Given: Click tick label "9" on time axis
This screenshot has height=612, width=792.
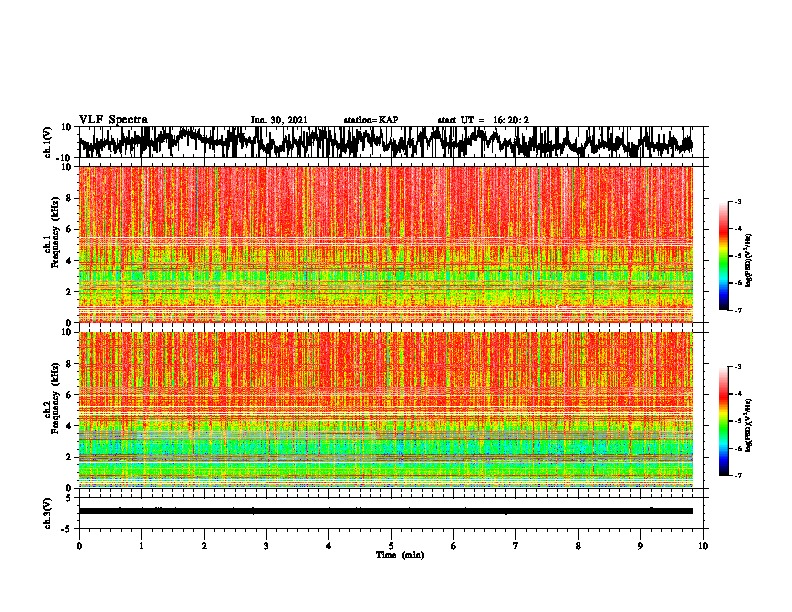Looking at the screenshot, I should [640, 546].
